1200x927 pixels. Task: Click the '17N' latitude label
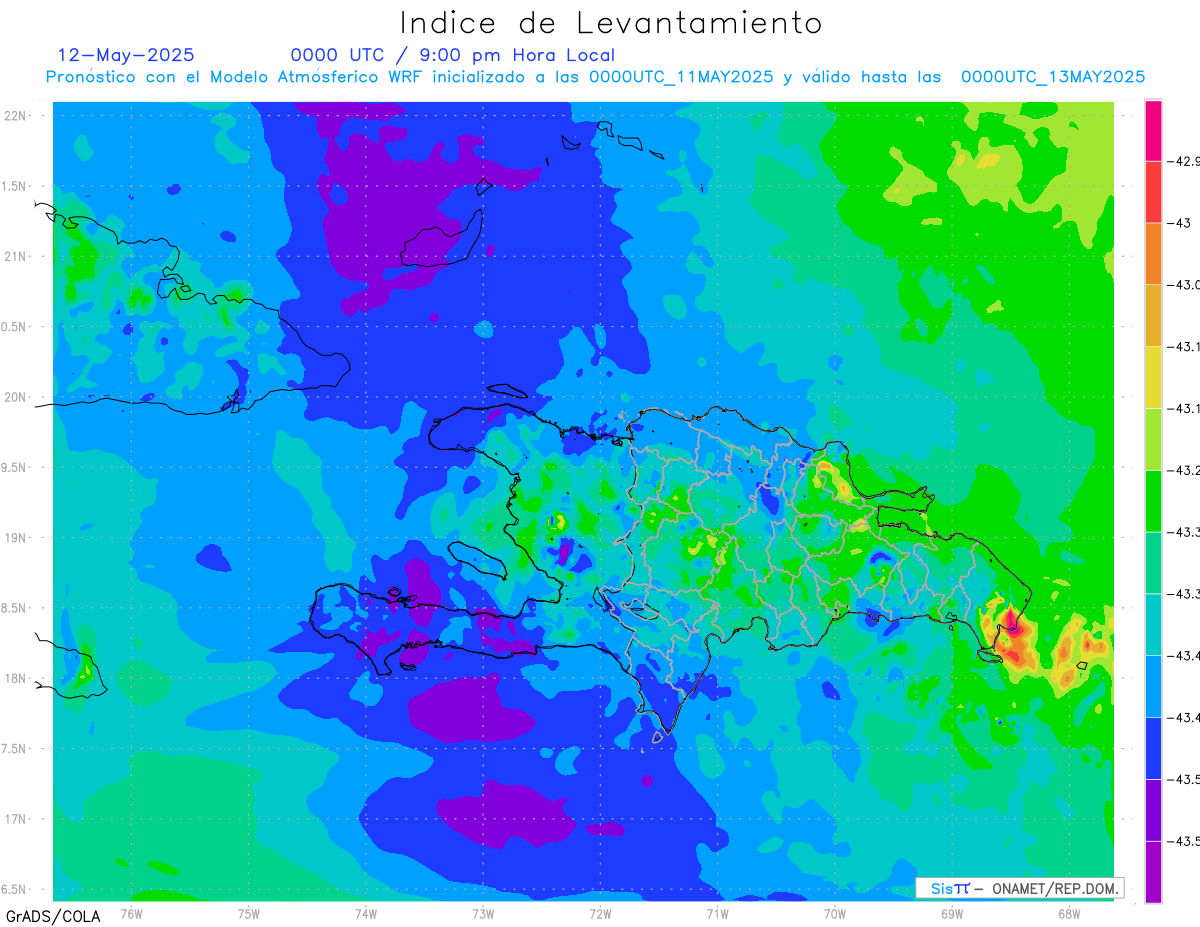coord(16,819)
